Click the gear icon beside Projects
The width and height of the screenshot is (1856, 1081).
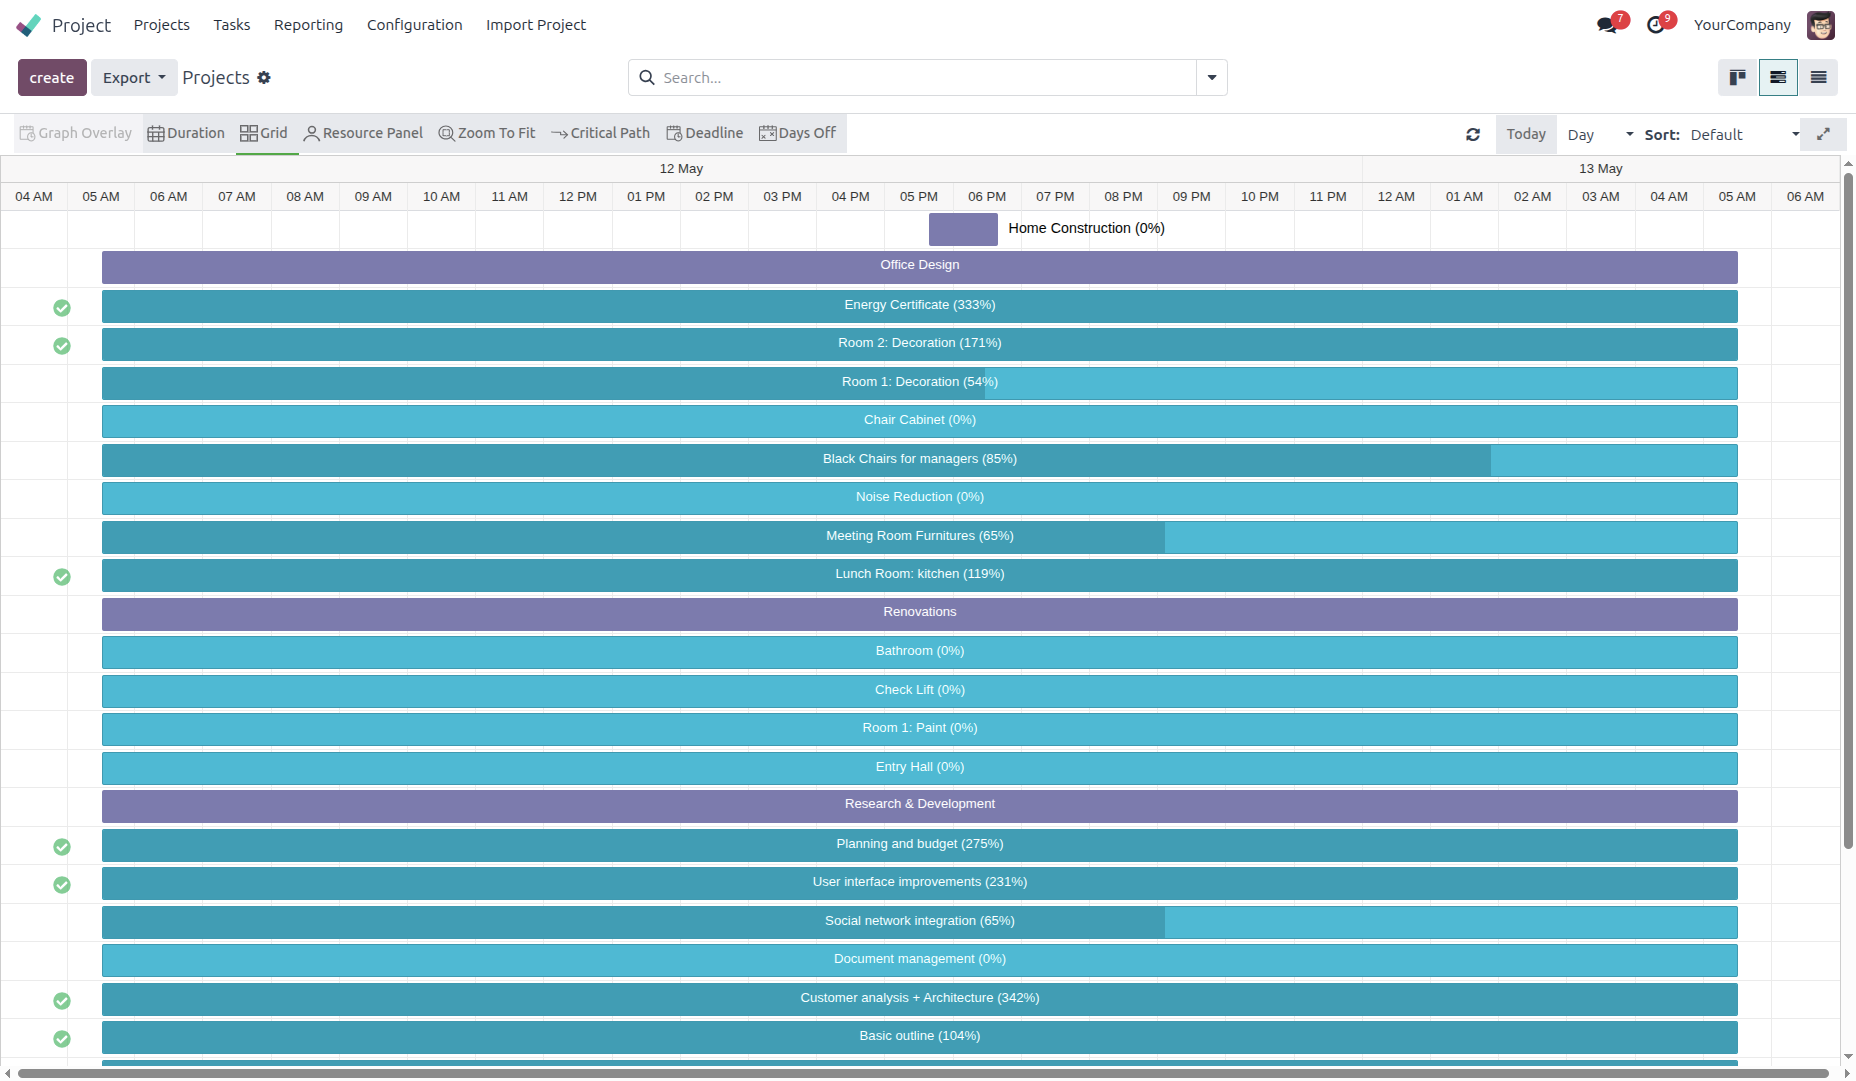coord(264,78)
